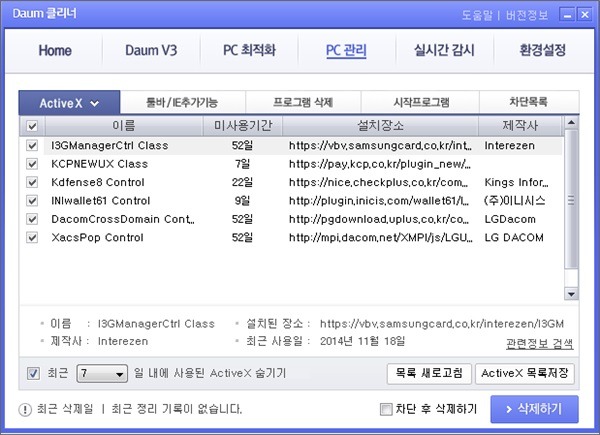Open 도움말 help link in title bar
The image size is (600, 435).
(477, 15)
